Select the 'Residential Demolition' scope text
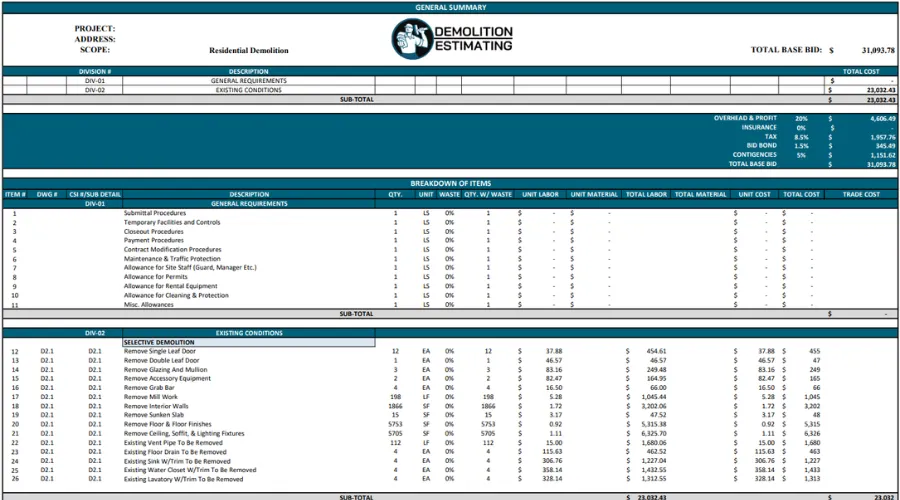This screenshot has height=500, width=900. pyautogui.click(x=249, y=51)
